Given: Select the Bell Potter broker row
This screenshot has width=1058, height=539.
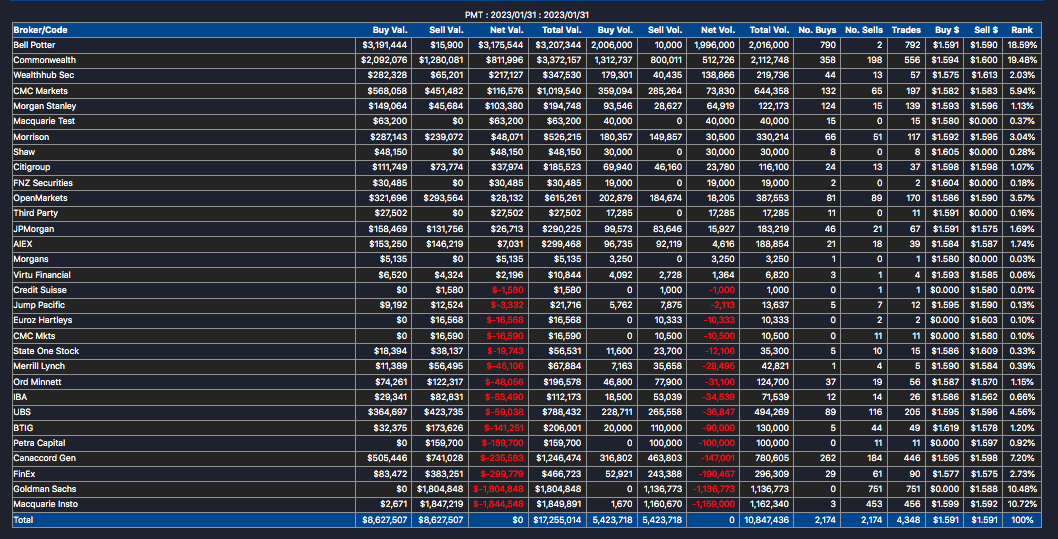Looking at the screenshot, I should pyautogui.click(x=528, y=45).
